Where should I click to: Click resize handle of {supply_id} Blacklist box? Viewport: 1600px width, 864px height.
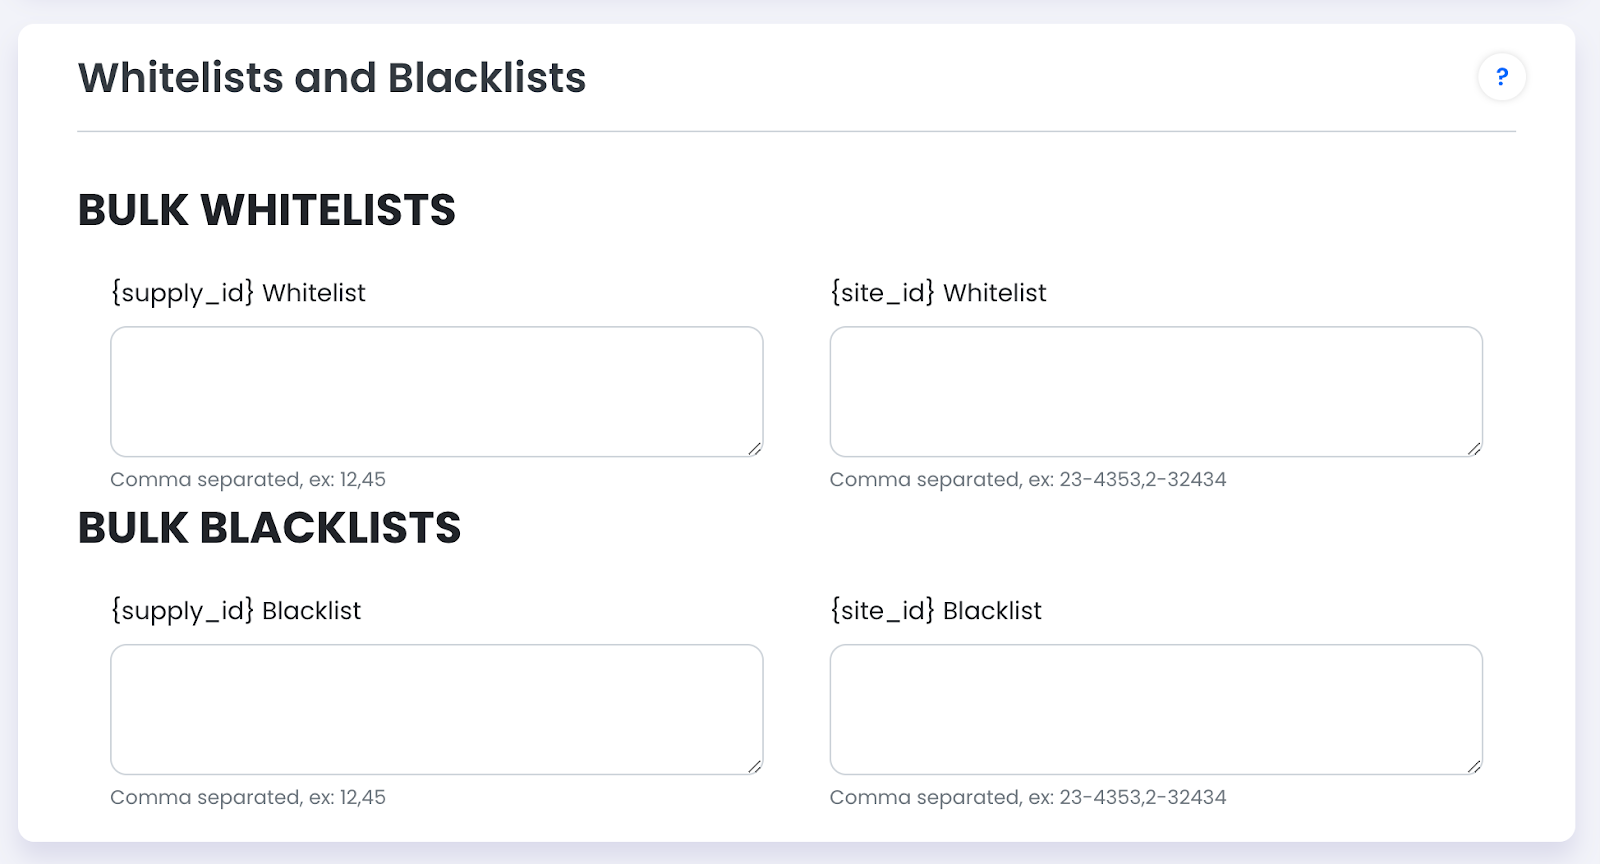tap(755, 767)
